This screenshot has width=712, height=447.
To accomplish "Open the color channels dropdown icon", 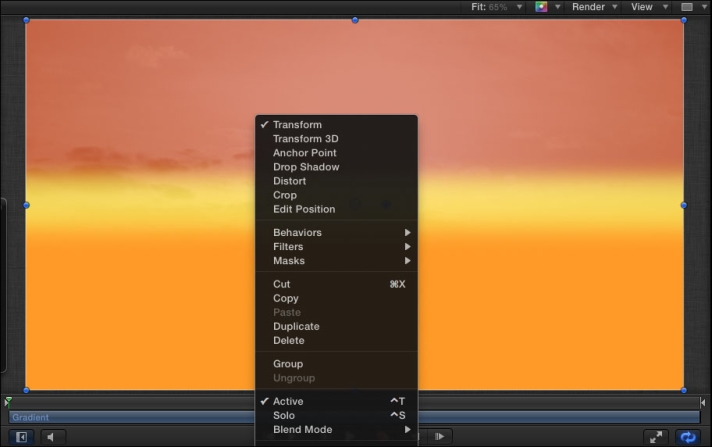I will [x=545, y=7].
